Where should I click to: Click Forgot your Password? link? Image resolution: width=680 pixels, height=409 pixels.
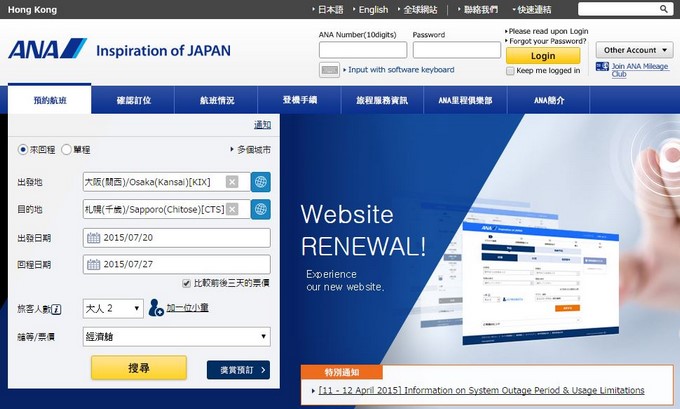548,41
